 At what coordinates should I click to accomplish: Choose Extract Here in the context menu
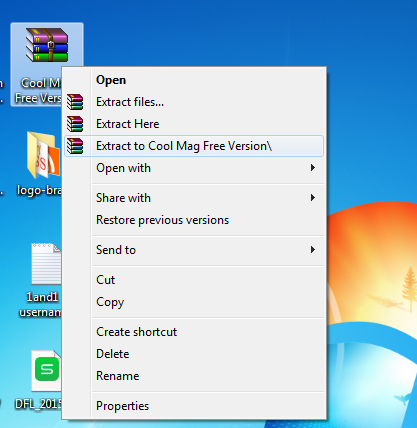pos(193,124)
